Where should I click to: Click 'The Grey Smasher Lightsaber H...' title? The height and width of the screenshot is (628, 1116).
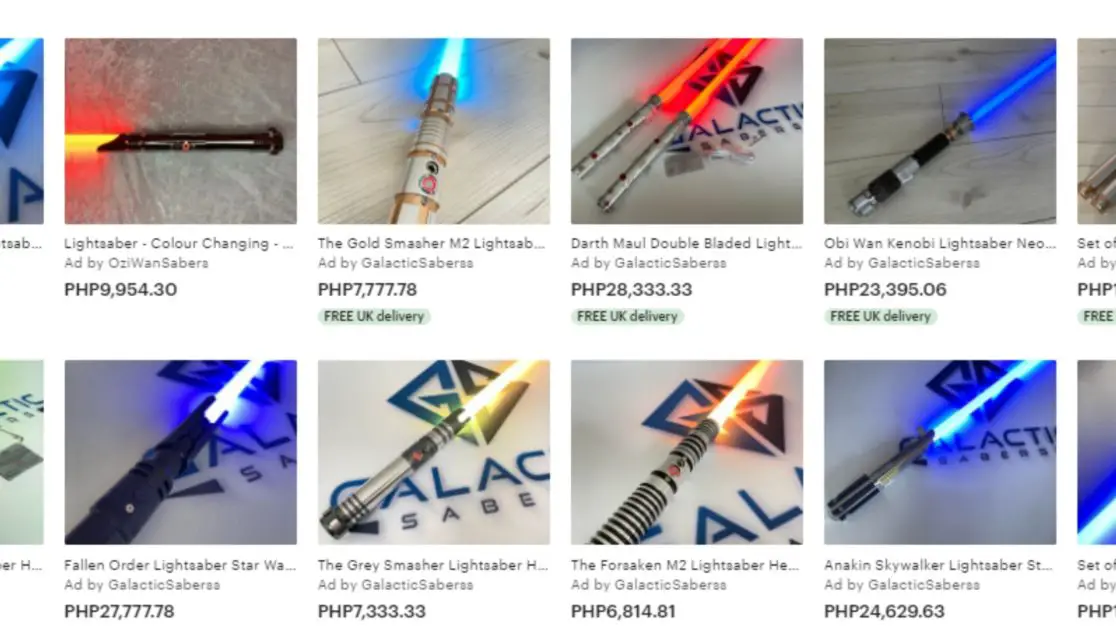pos(433,565)
